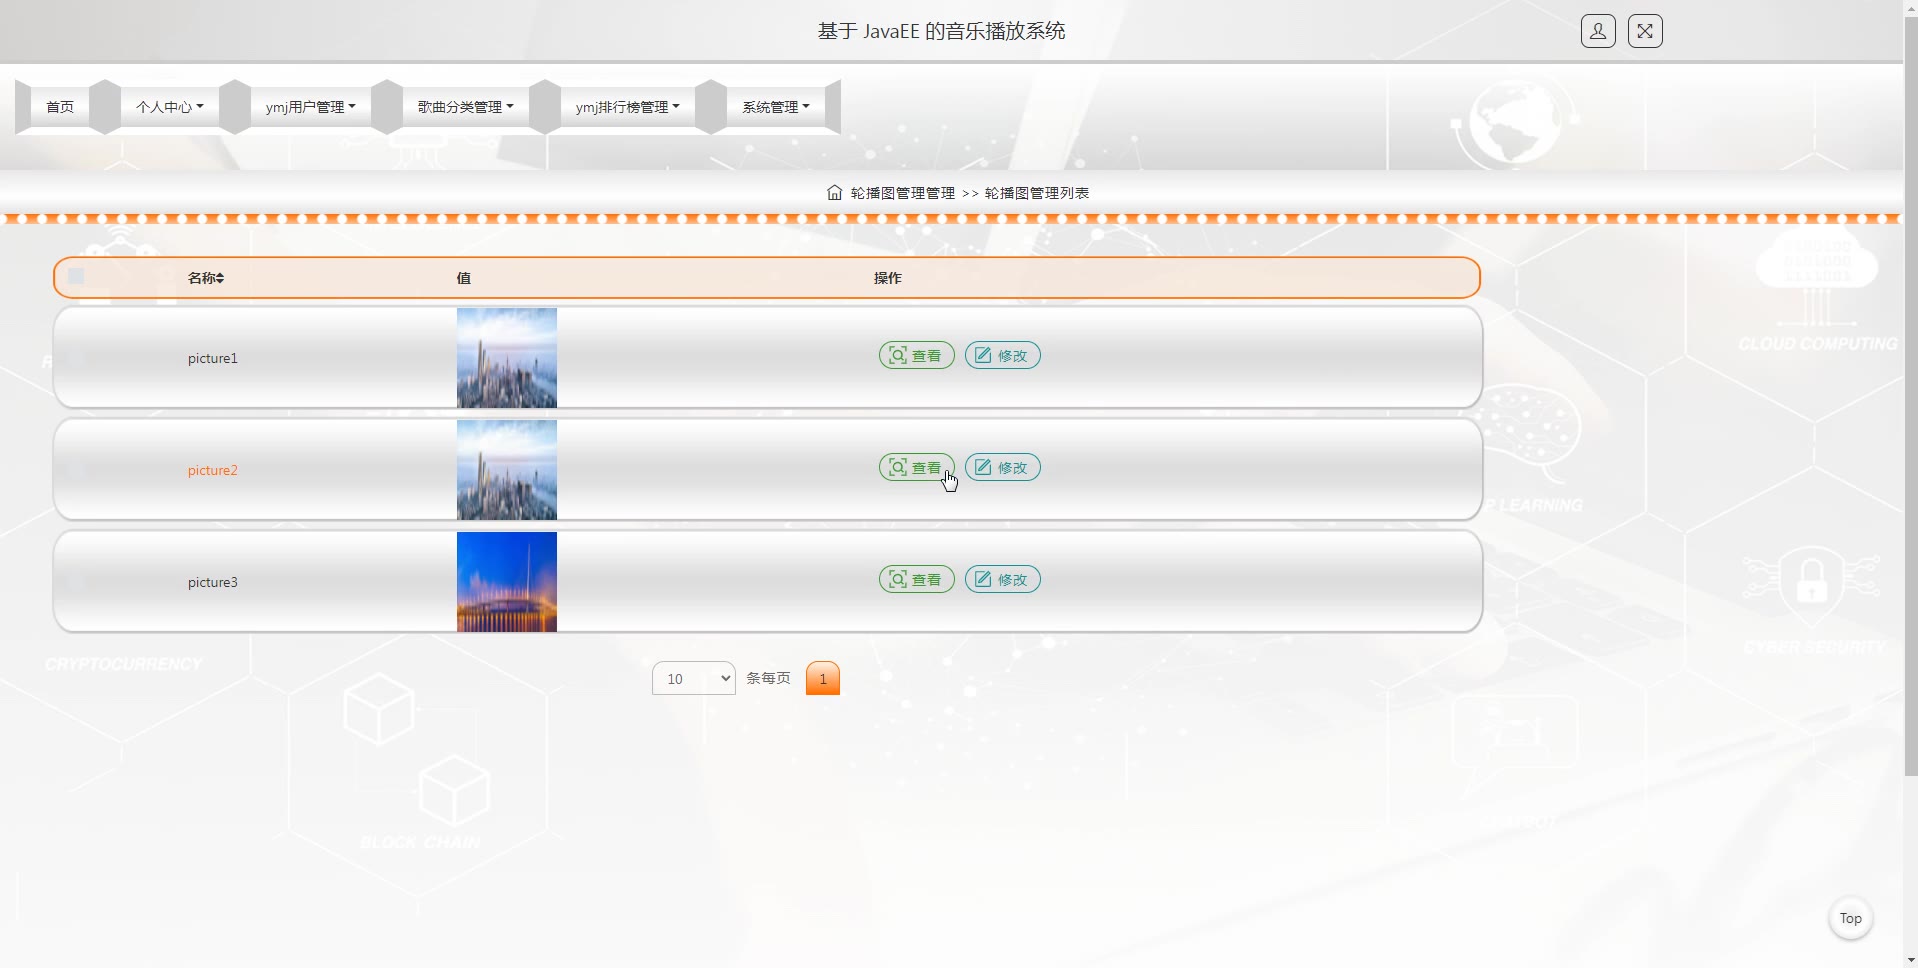Screen dimensions: 1918x968
Task: Open the rows-per-page select showing 10
Action: [x=693, y=678]
